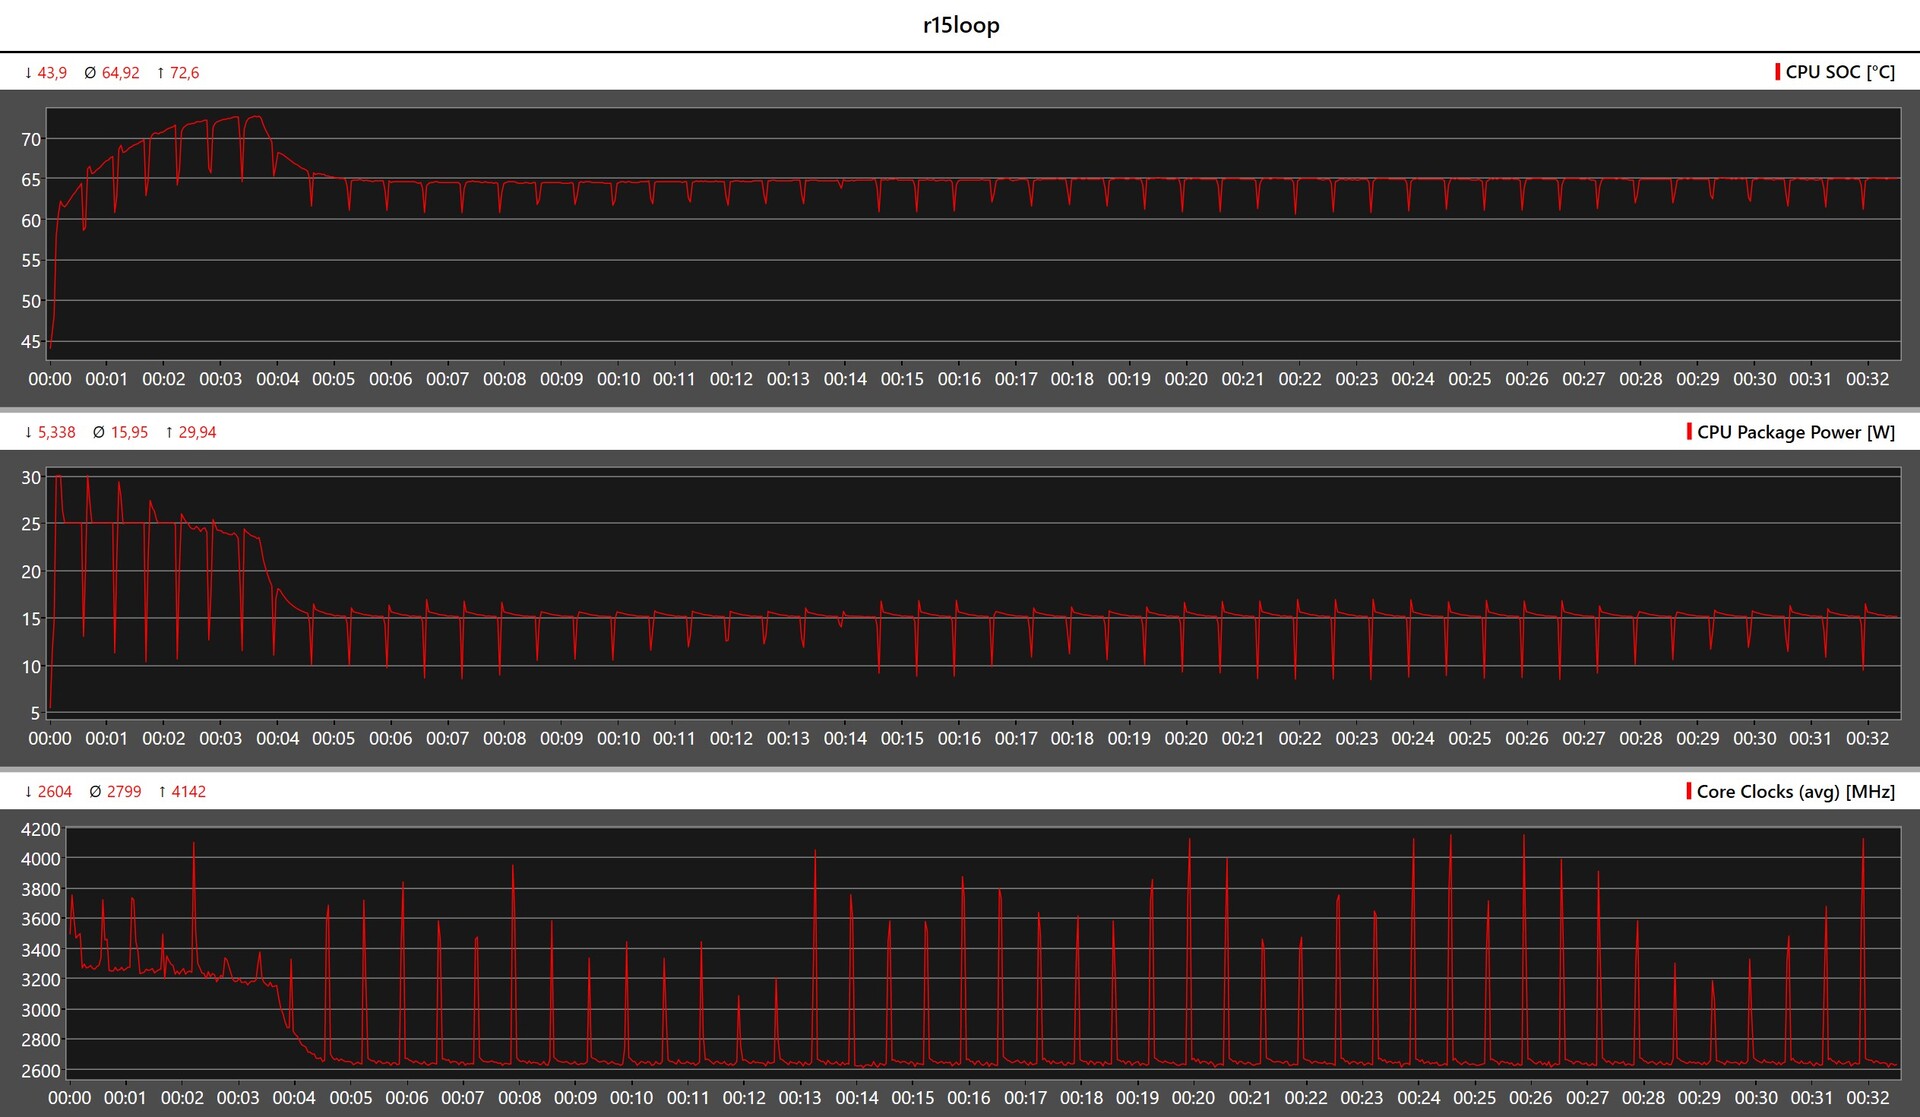Click the Core Clocks (avg) [MHz] label
The image size is (1920, 1117).
tap(1795, 791)
